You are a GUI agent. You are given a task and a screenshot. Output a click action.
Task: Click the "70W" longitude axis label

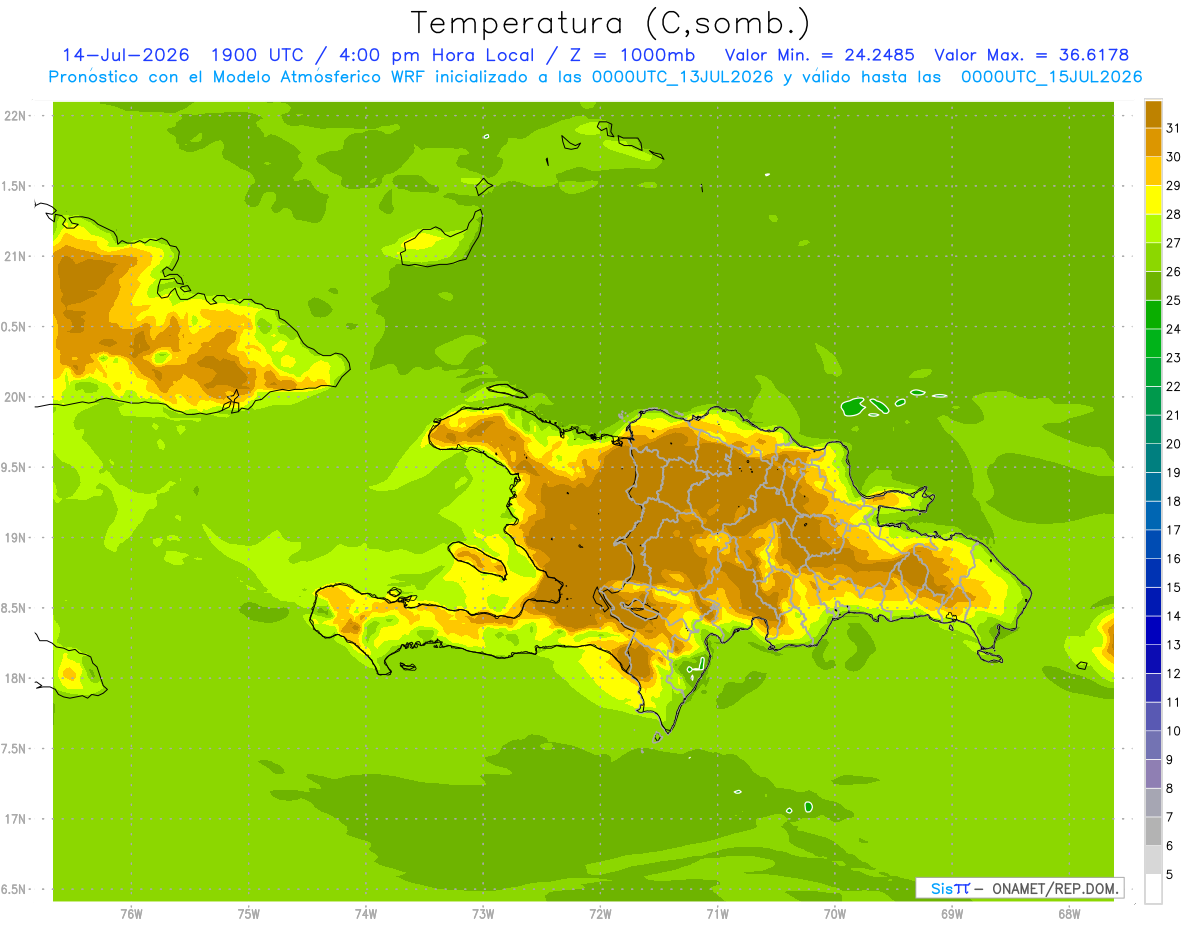[x=835, y=914]
